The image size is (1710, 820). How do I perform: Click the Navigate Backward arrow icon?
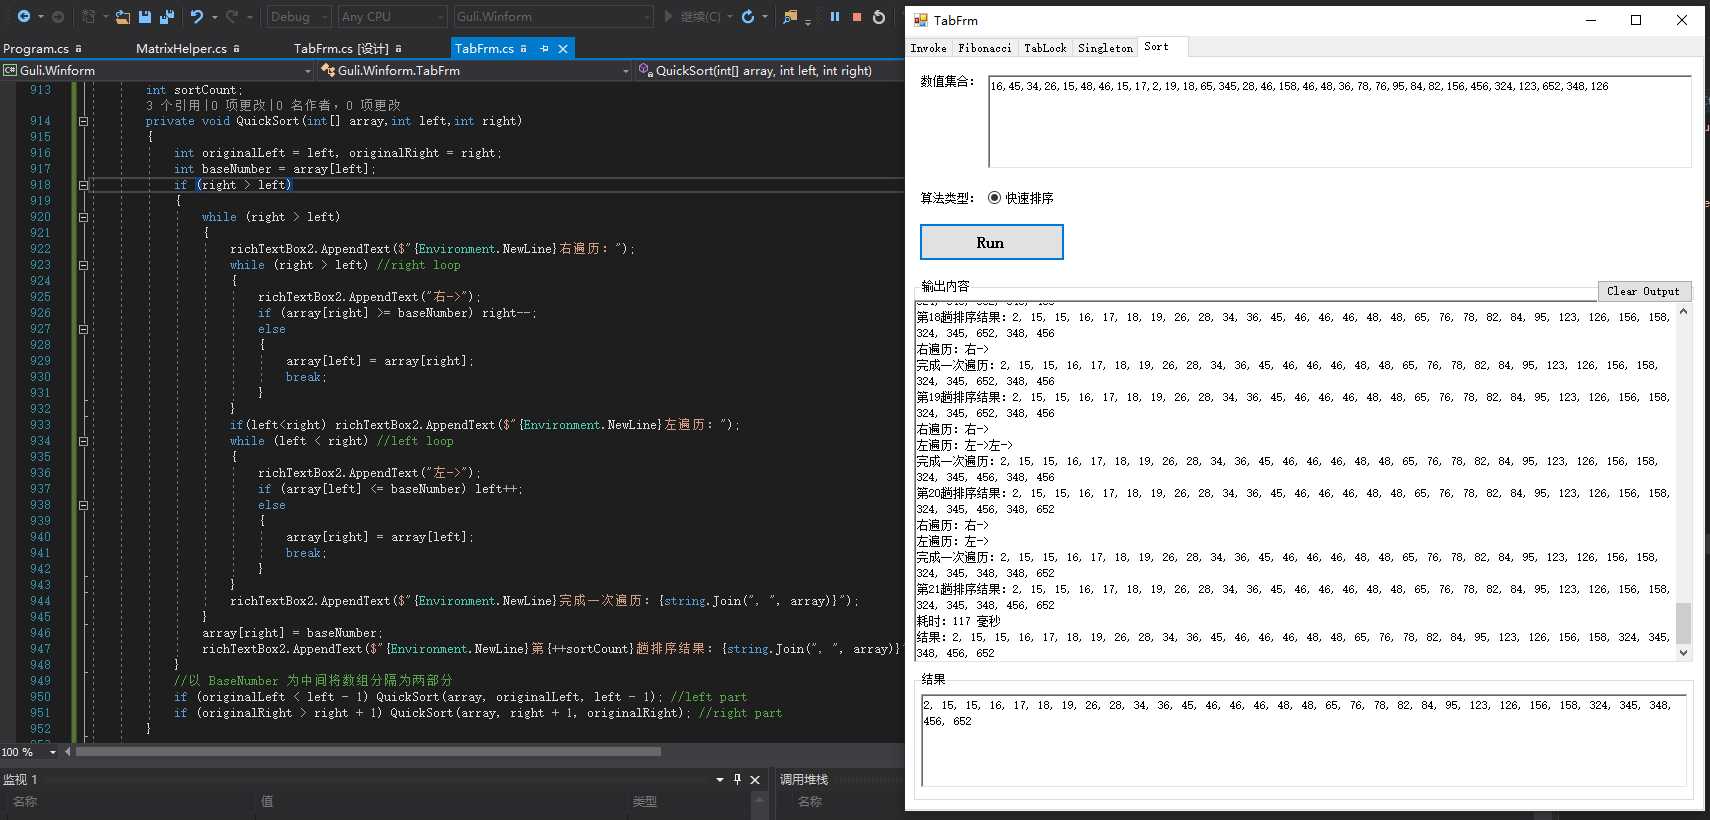(23, 17)
